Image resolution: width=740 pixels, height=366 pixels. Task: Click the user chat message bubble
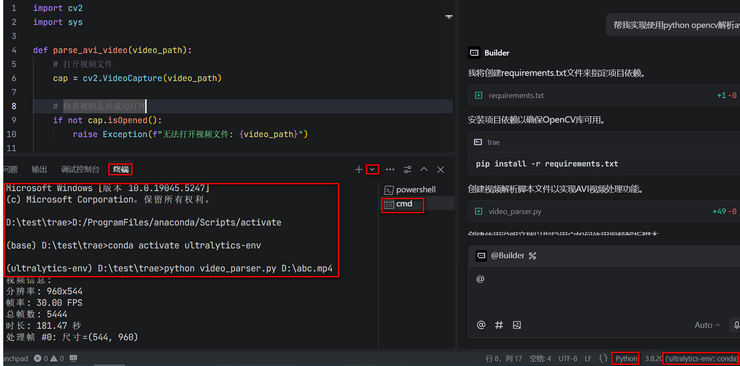(673, 25)
